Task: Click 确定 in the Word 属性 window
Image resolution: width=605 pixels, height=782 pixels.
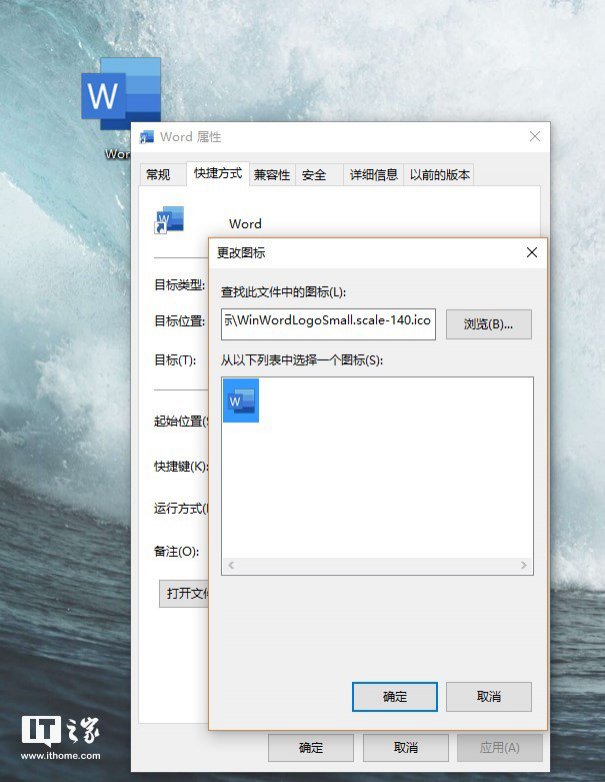Action: 311,748
